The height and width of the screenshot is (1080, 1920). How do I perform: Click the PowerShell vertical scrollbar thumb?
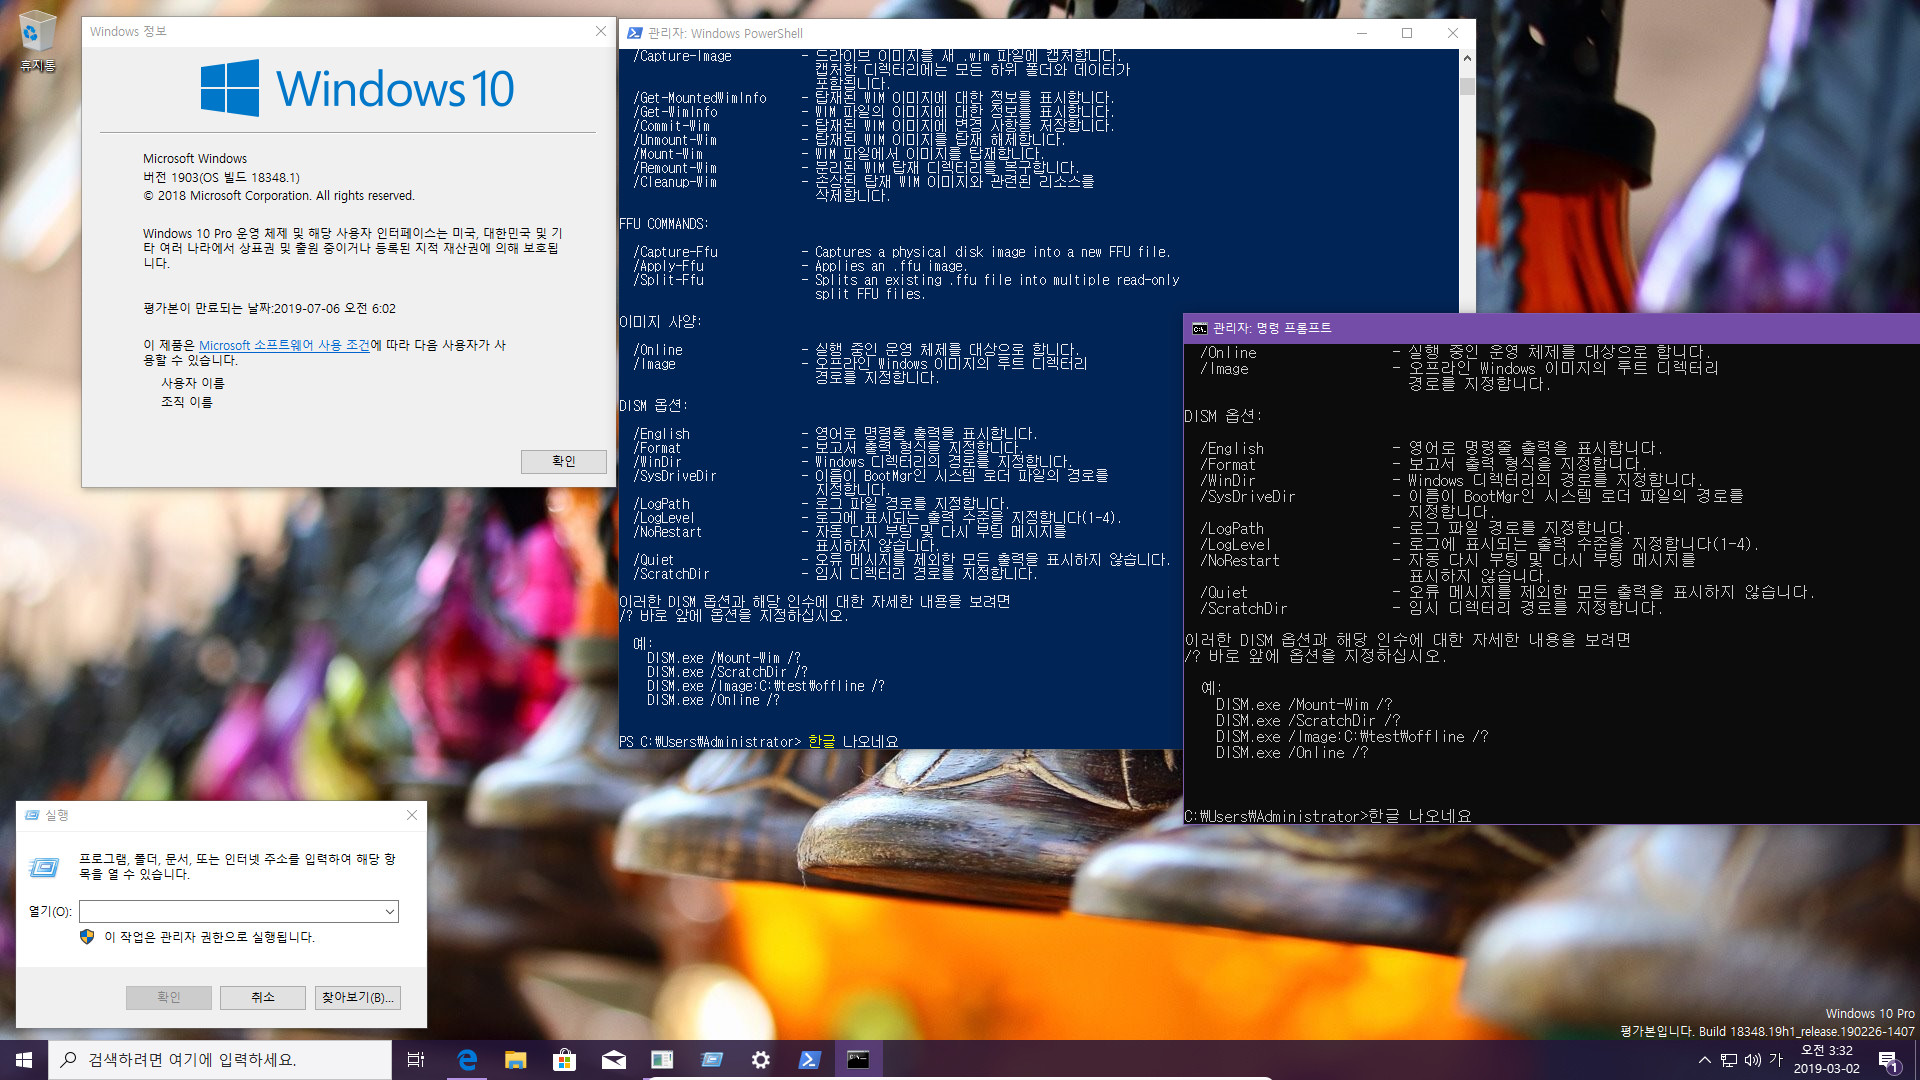coord(1467,86)
